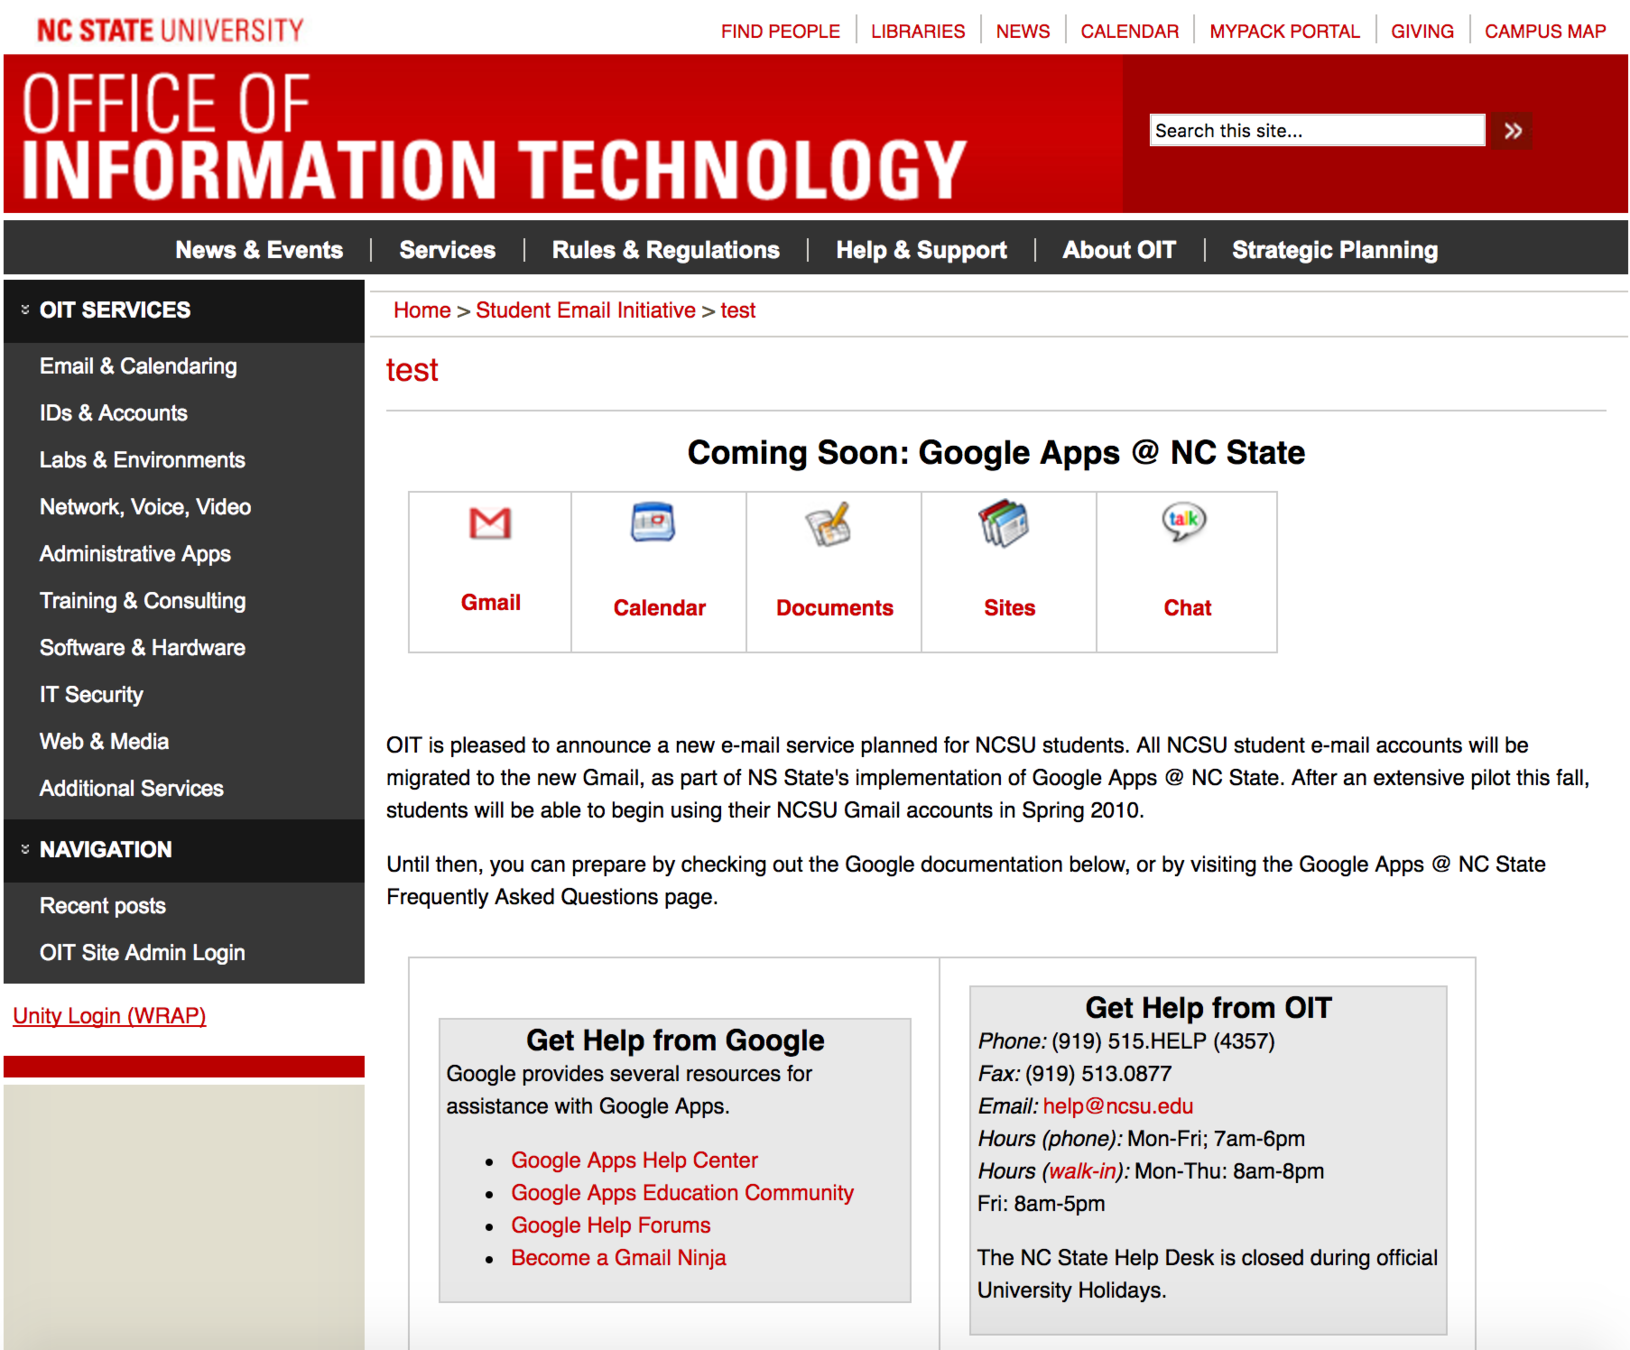
Task: Click the test breadcrumb link
Action: [x=738, y=311]
